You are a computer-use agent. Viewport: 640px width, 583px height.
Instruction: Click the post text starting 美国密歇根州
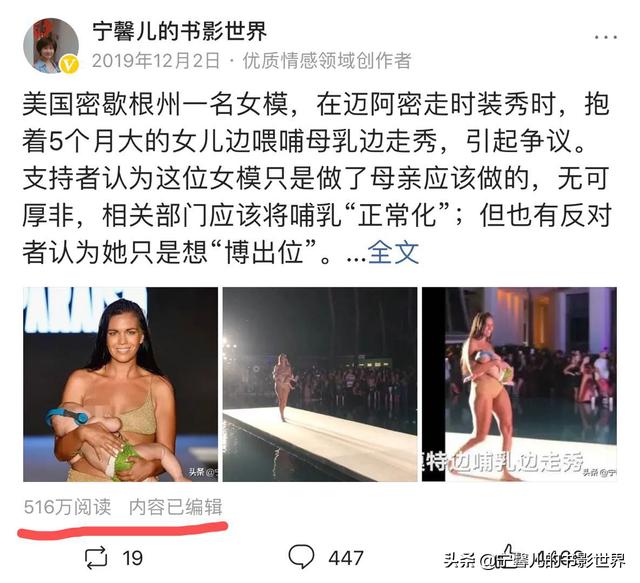point(317,178)
